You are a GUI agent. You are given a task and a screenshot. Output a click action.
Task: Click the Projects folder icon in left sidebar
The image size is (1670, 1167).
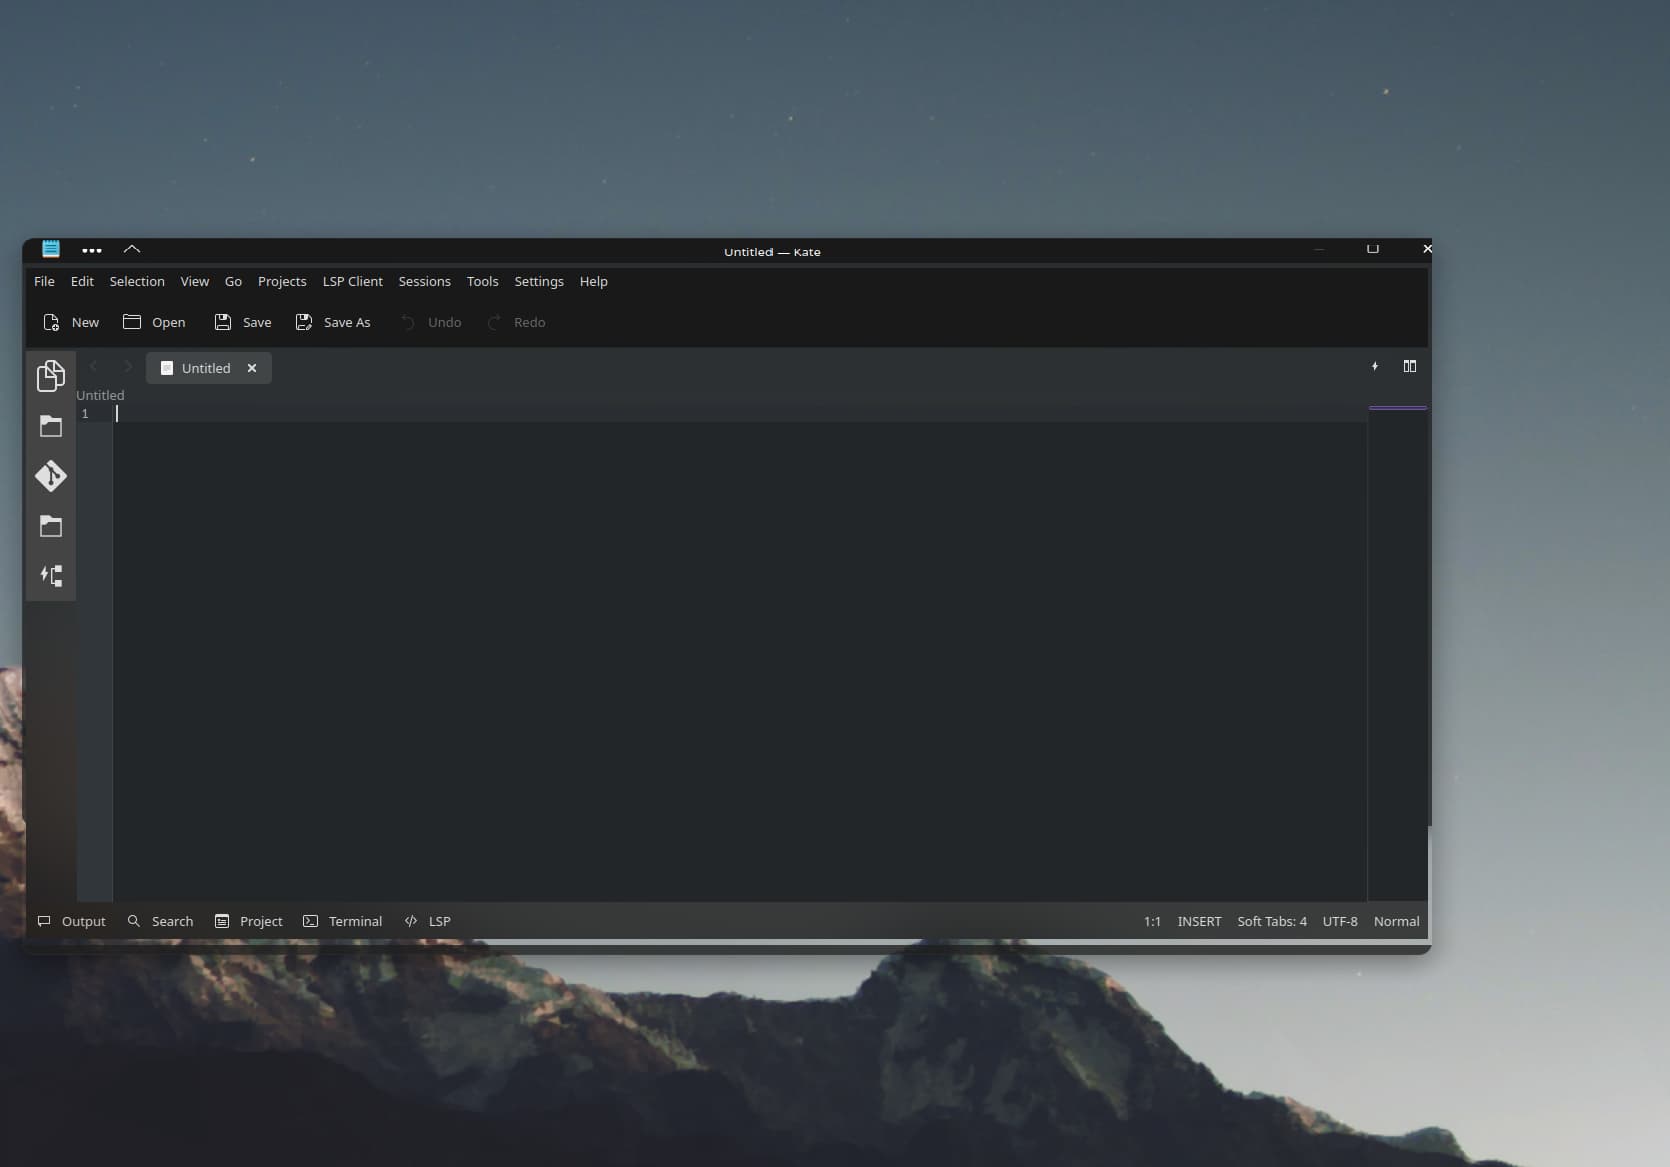coord(51,427)
